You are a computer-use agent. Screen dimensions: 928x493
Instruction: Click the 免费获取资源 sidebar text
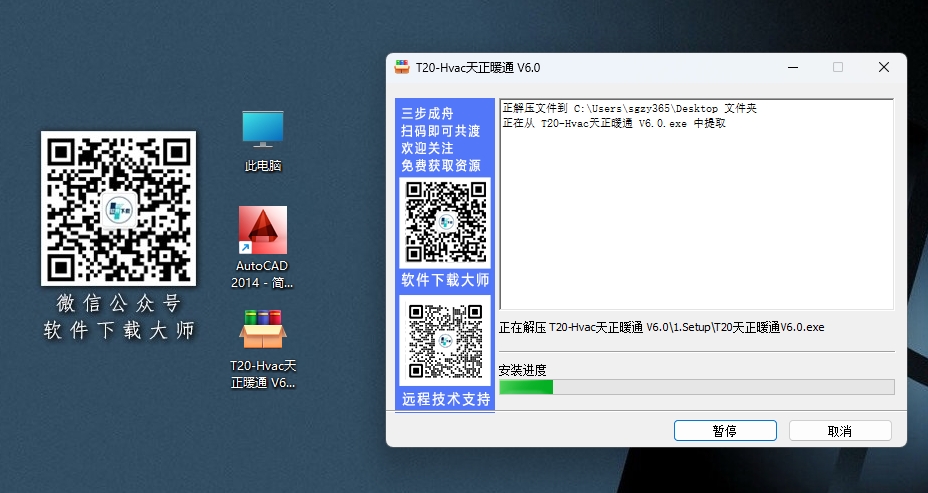click(x=441, y=165)
